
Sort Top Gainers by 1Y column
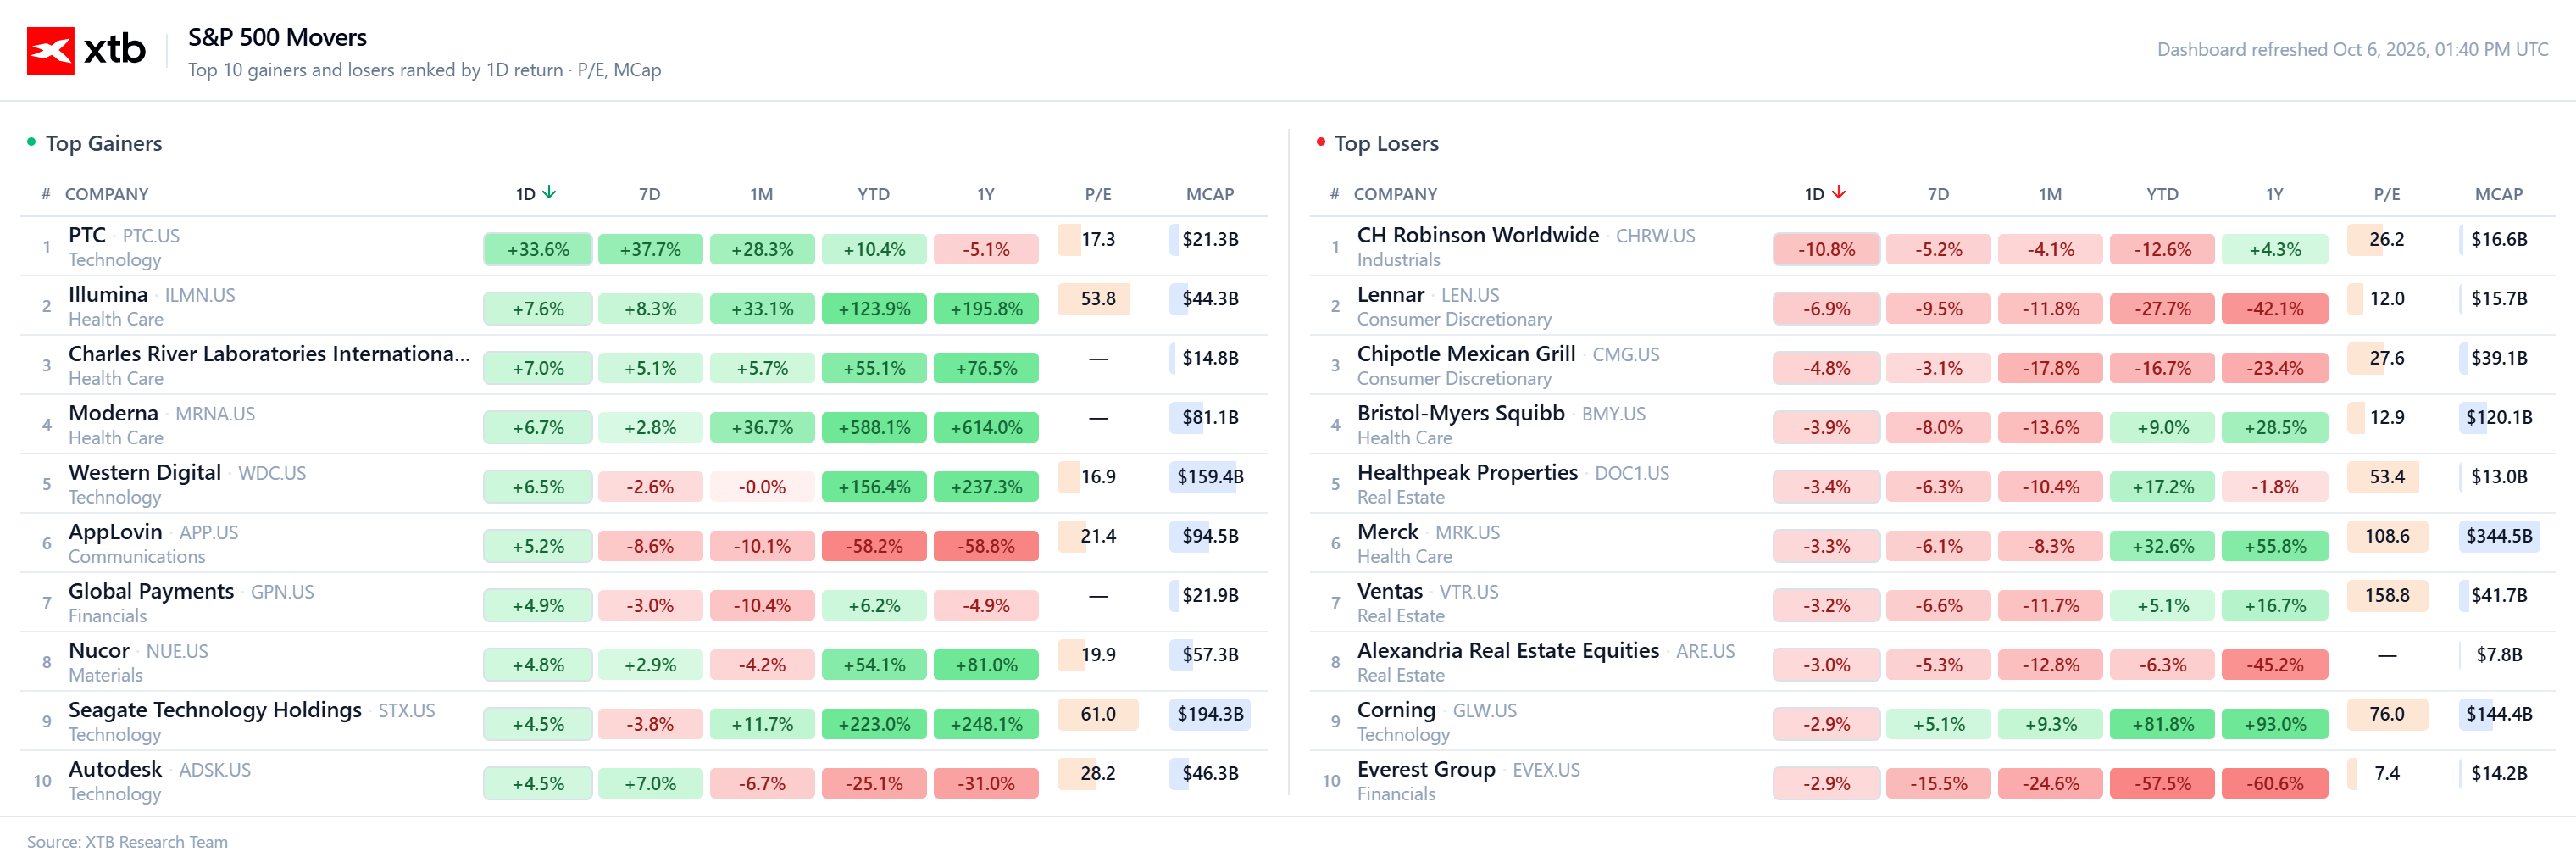pyautogui.click(x=986, y=194)
